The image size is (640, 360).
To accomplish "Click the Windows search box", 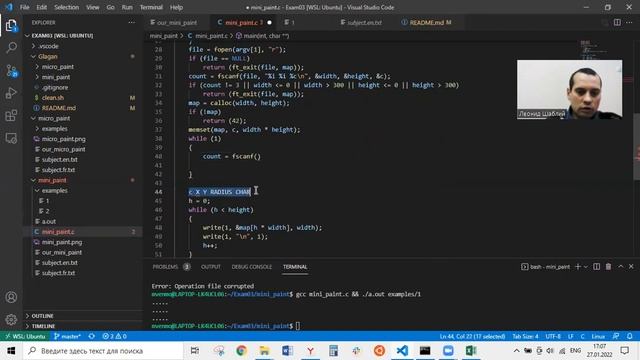I will pos(103,351).
